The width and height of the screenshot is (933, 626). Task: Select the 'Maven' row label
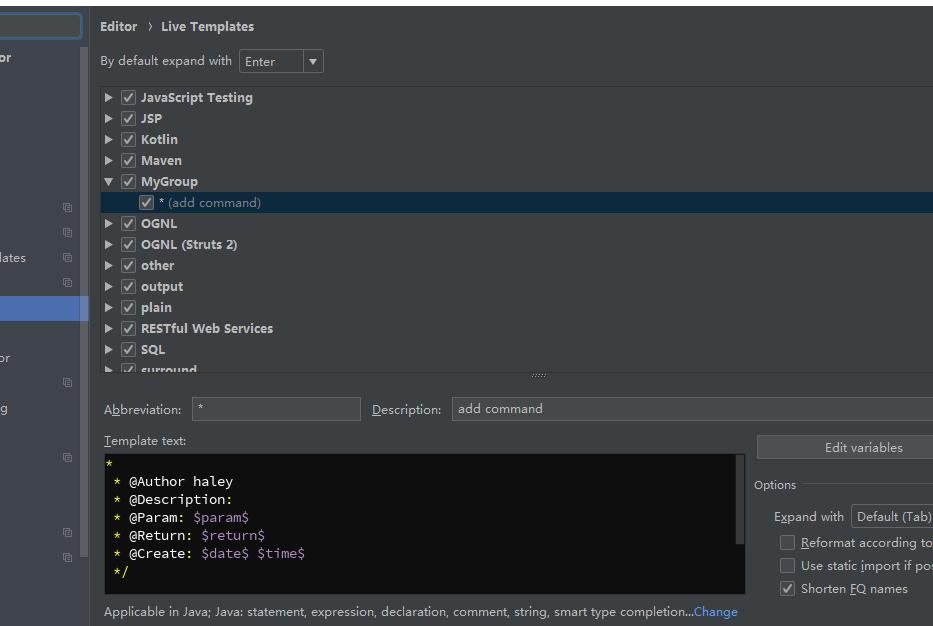161,161
